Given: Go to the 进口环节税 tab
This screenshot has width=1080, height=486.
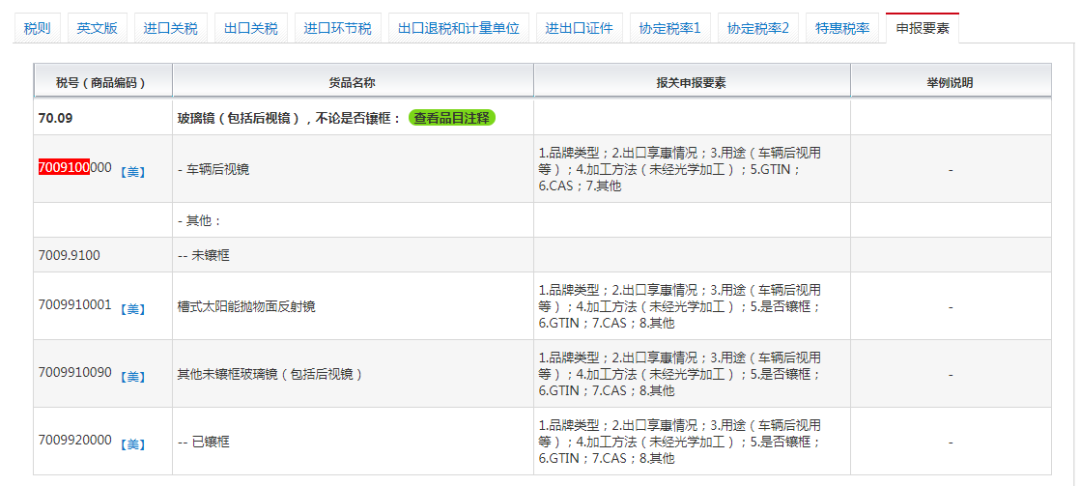Looking at the screenshot, I should point(338,28).
